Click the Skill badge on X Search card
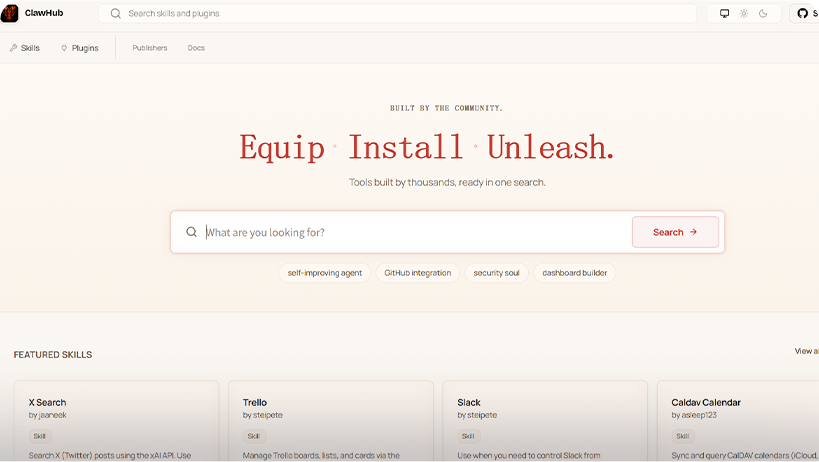This screenshot has width=819, height=462. coord(40,436)
